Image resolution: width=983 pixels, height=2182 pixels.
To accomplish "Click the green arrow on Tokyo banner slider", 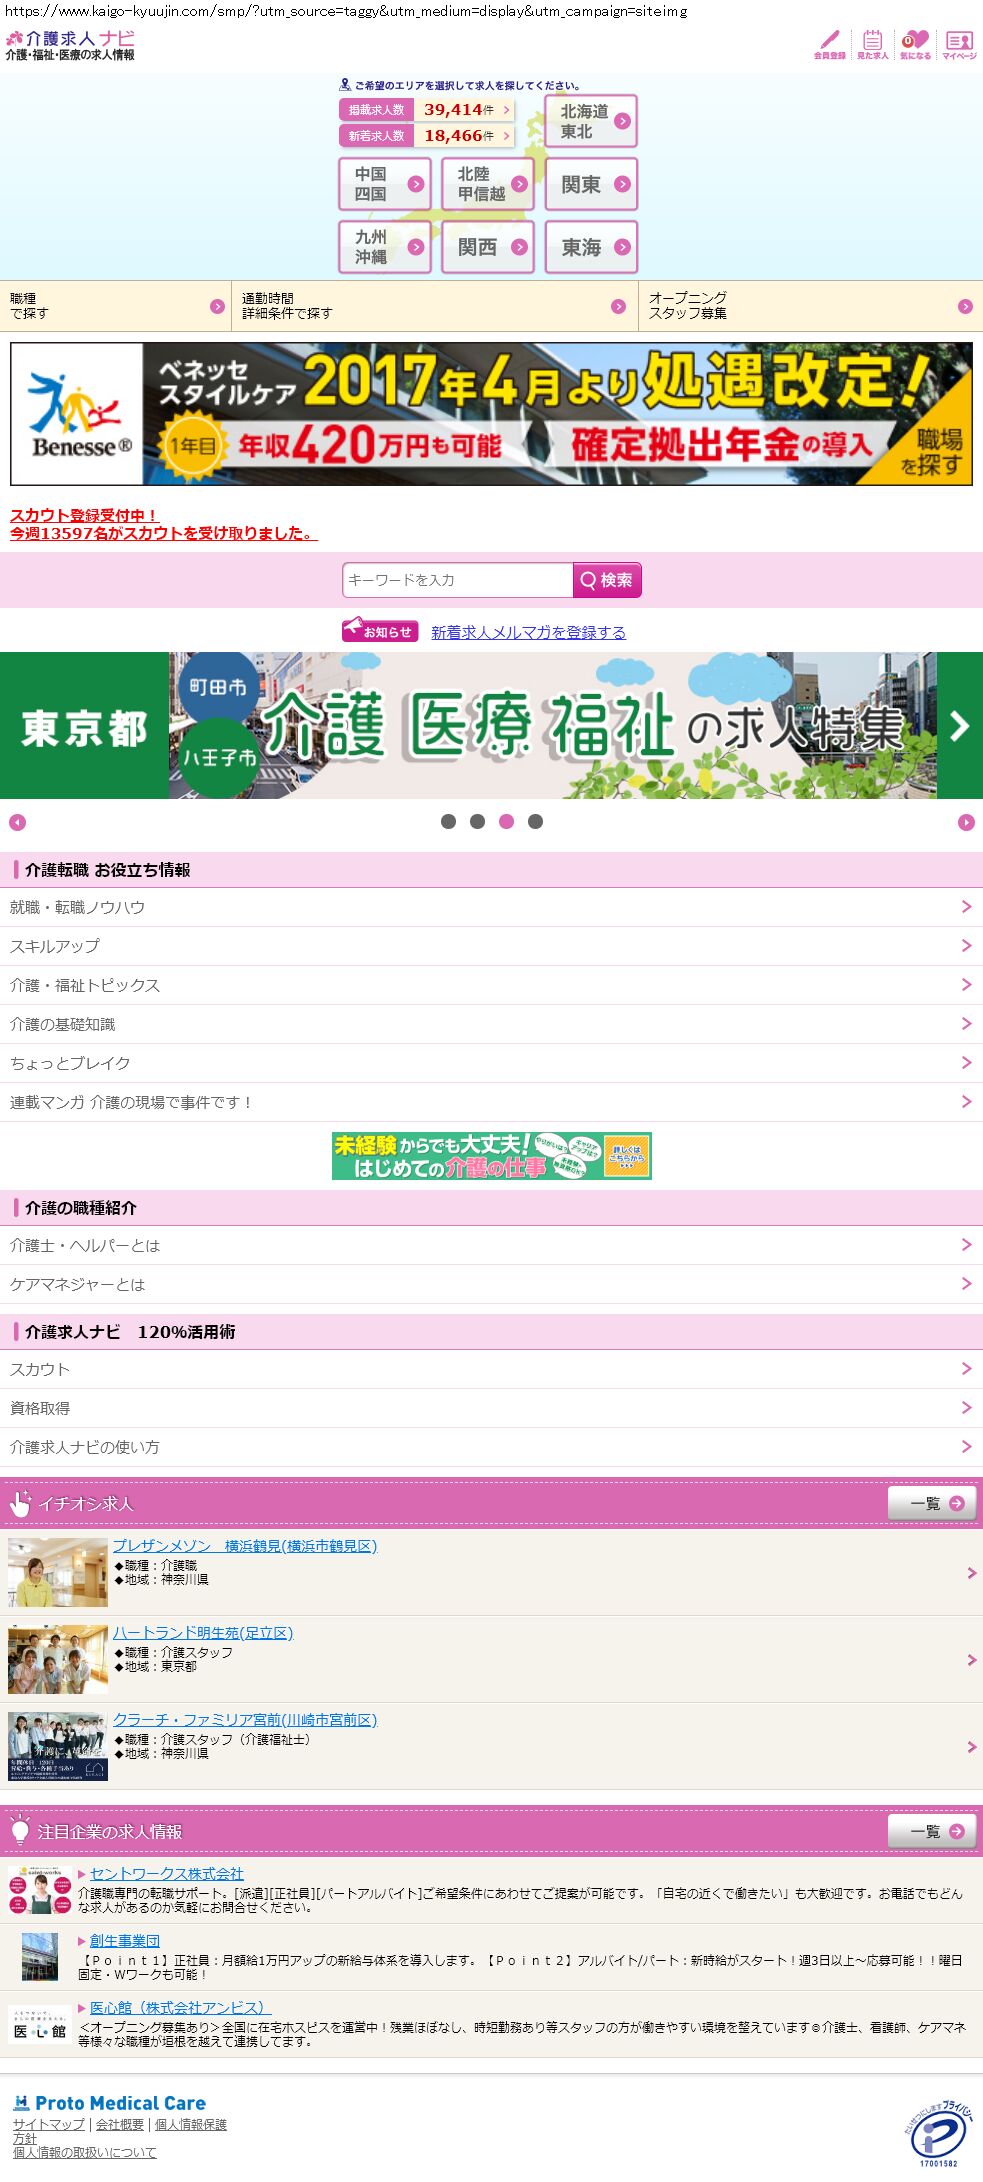I will click(959, 726).
